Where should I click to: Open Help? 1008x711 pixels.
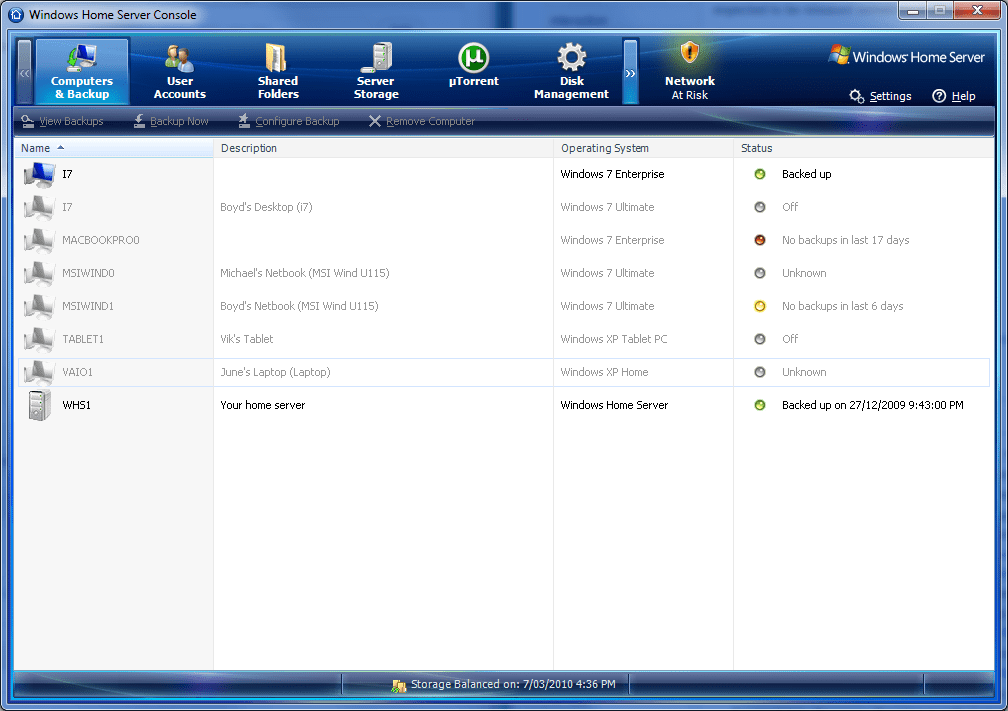pyautogui.click(x=954, y=96)
